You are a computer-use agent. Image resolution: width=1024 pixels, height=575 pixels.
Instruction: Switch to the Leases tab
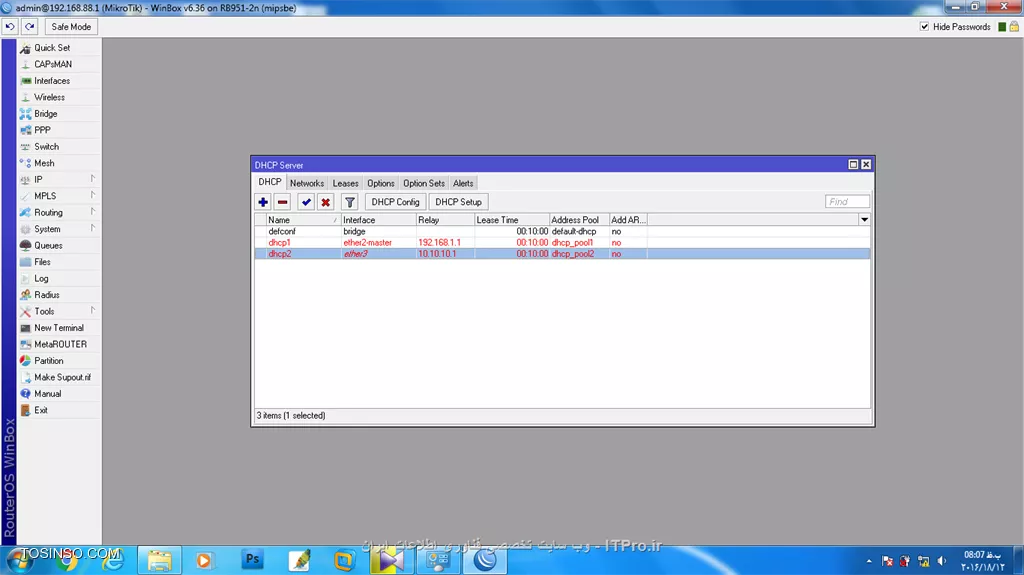[345, 183]
